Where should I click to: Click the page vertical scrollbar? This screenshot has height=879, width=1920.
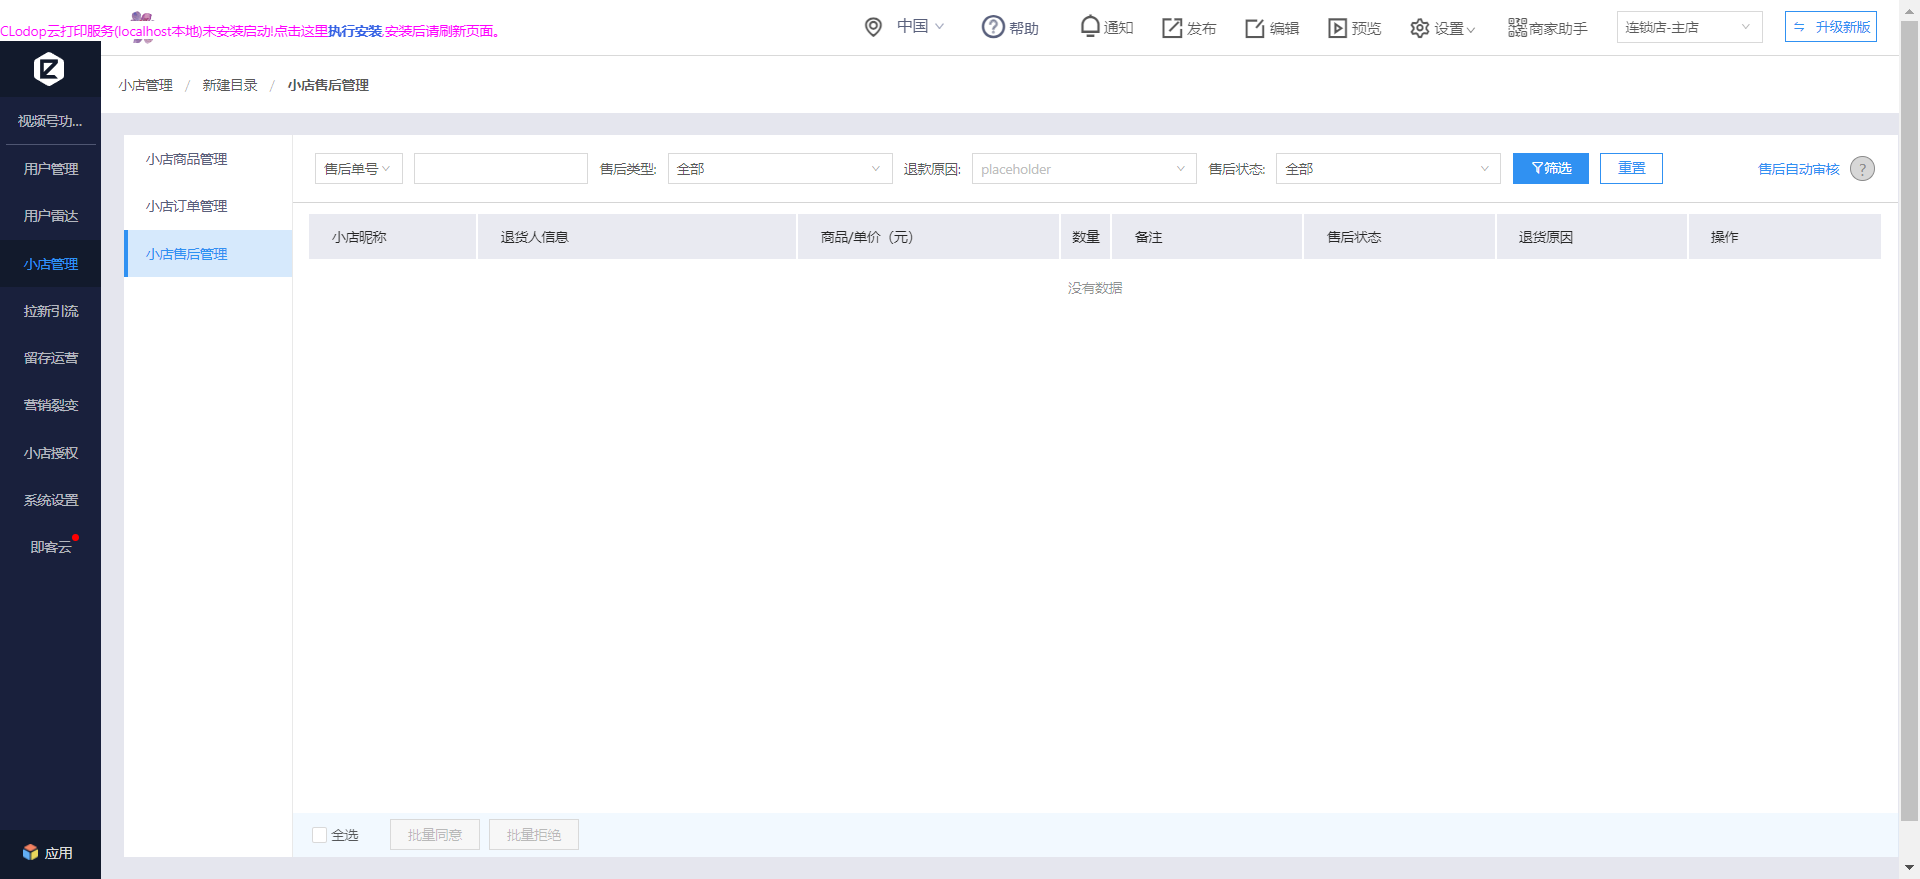(x=1909, y=420)
